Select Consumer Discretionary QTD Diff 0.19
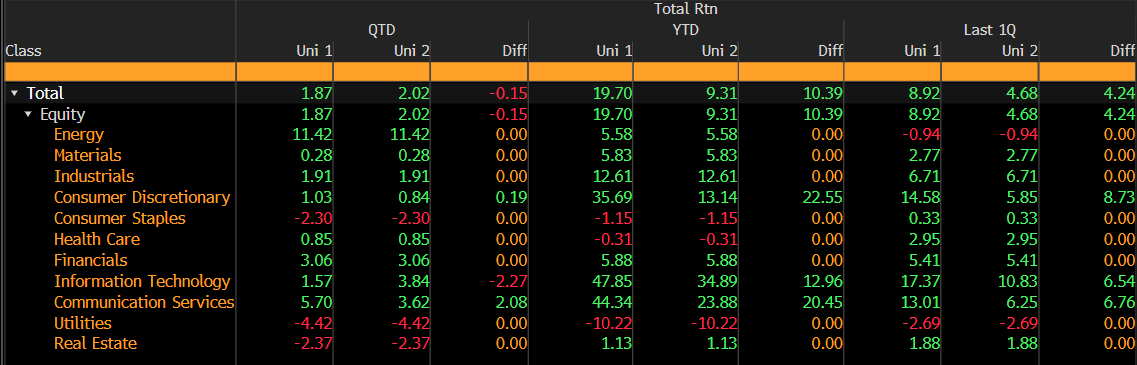The image size is (1137, 365). coord(512,198)
